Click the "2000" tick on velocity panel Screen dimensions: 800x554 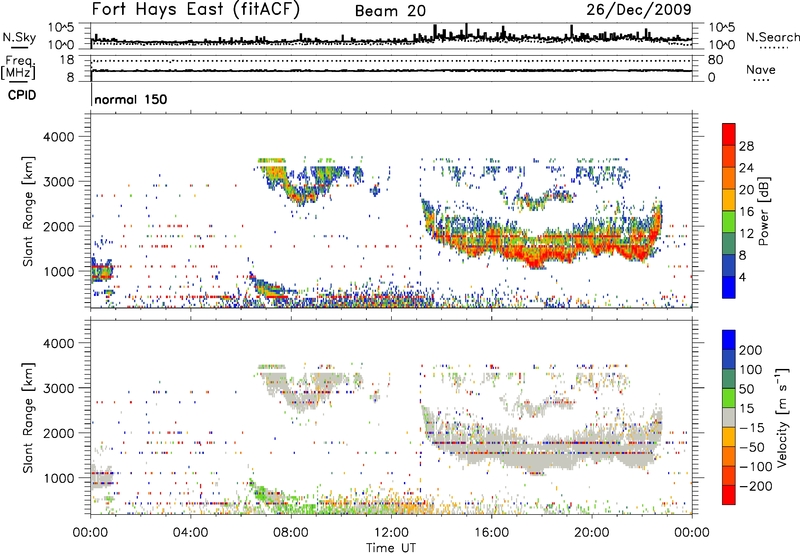[58, 433]
